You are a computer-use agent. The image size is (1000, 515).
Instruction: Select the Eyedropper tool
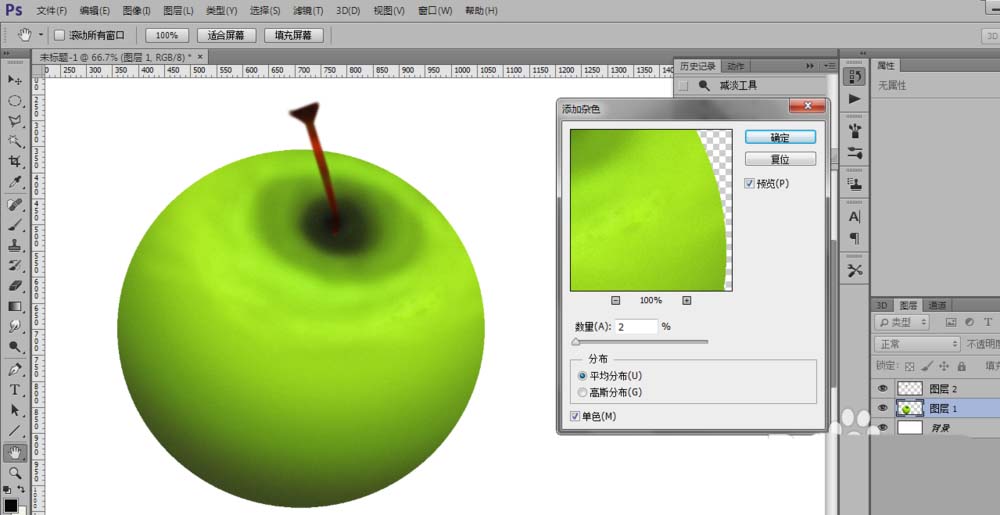(15, 183)
